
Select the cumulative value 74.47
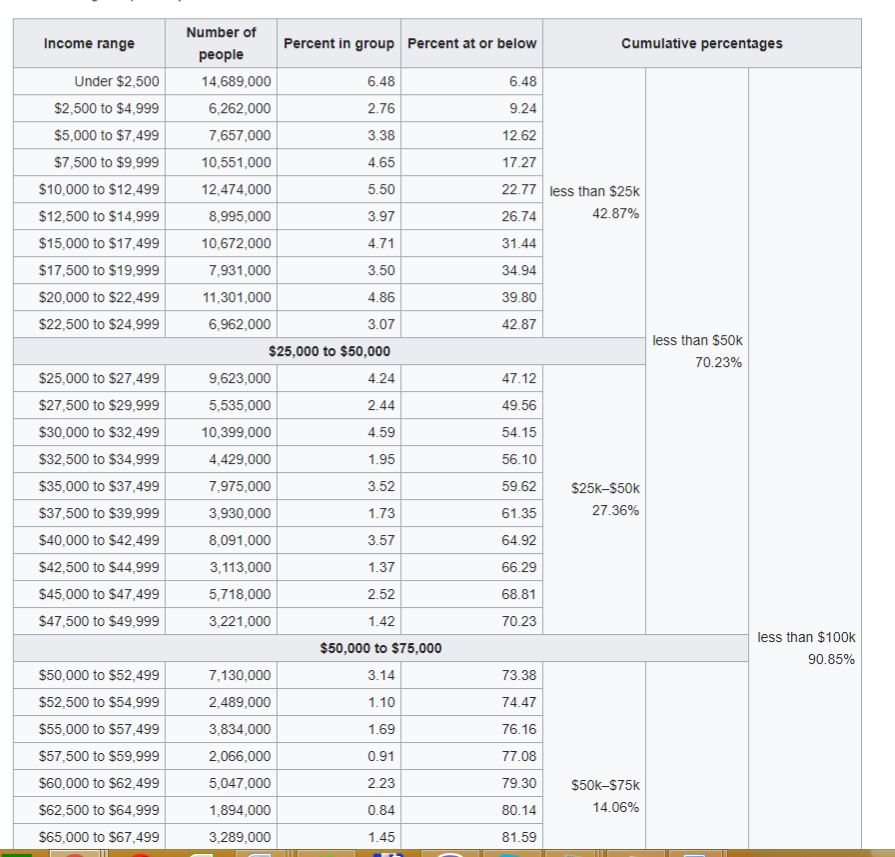[519, 702]
